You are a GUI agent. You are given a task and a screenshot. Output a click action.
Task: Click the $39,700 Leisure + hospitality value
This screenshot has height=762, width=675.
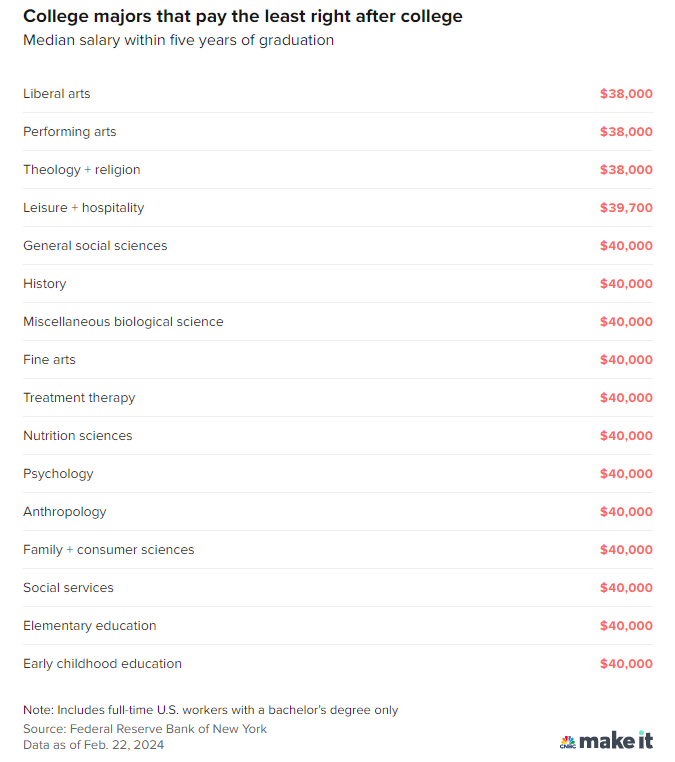pyautogui.click(x=626, y=208)
